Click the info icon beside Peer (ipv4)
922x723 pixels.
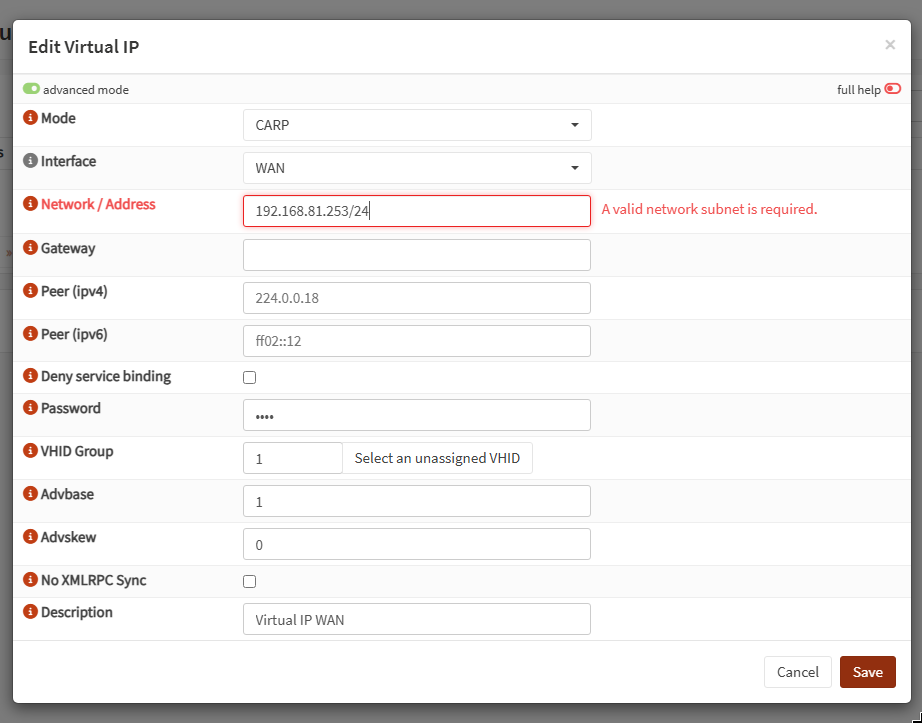tap(30, 290)
